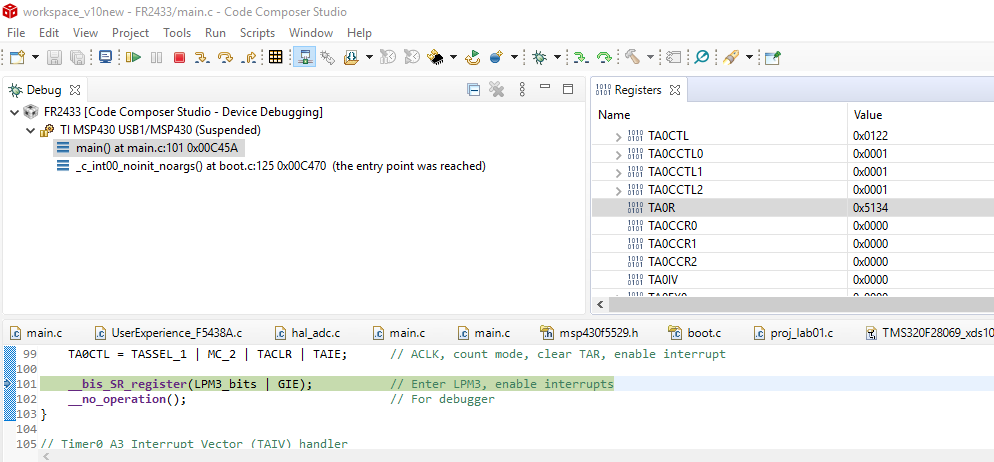This screenshot has width=994, height=462.
Task: Select _c_int00_noinit_noargs() stack frame
Action: pyautogui.click(x=271, y=166)
